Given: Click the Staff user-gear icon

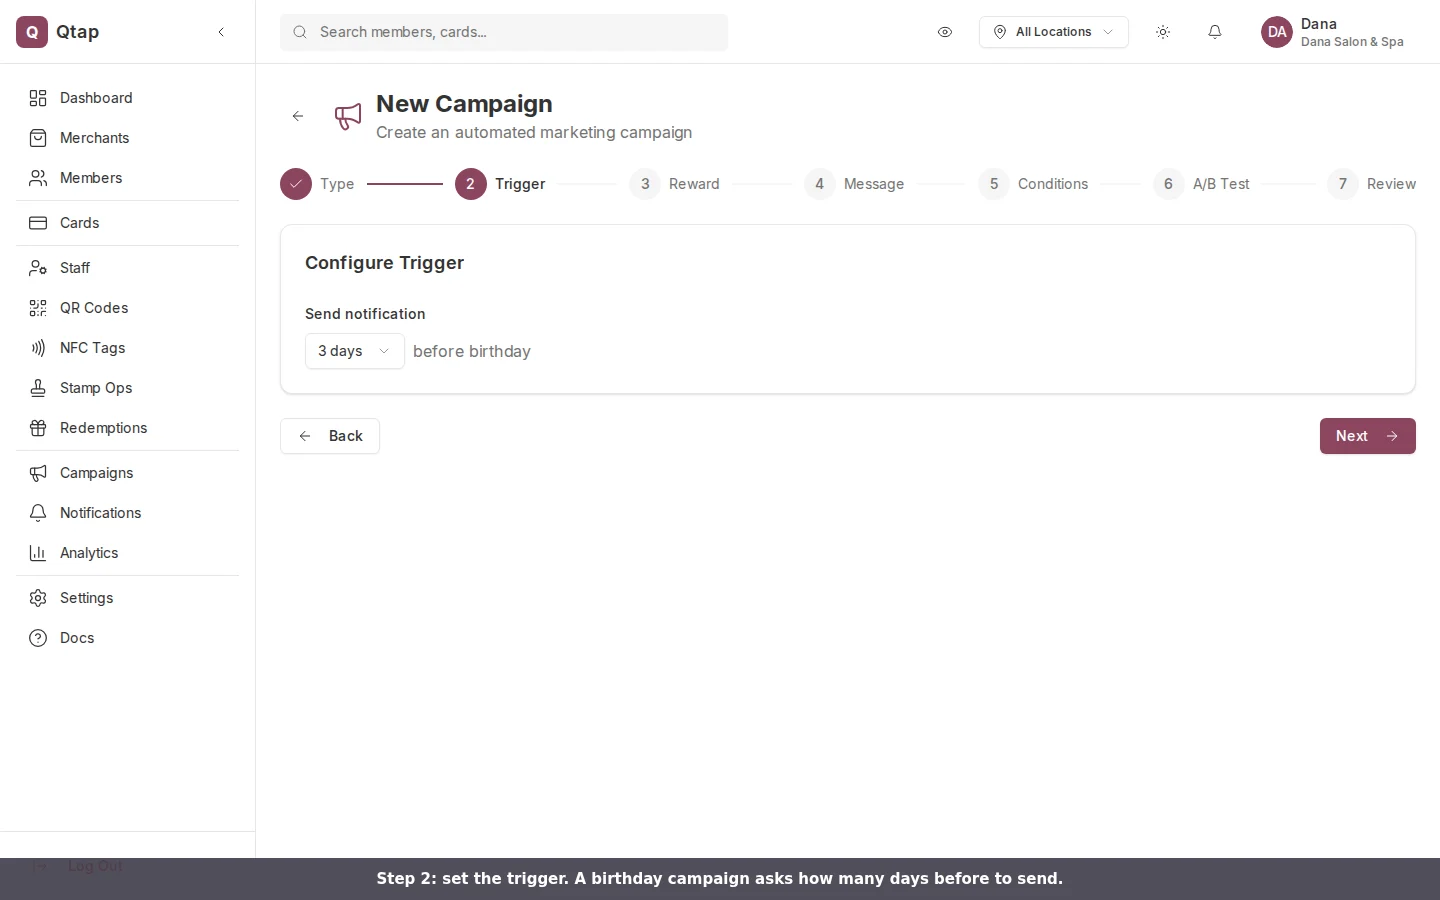Looking at the screenshot, I should coord(38,268).
